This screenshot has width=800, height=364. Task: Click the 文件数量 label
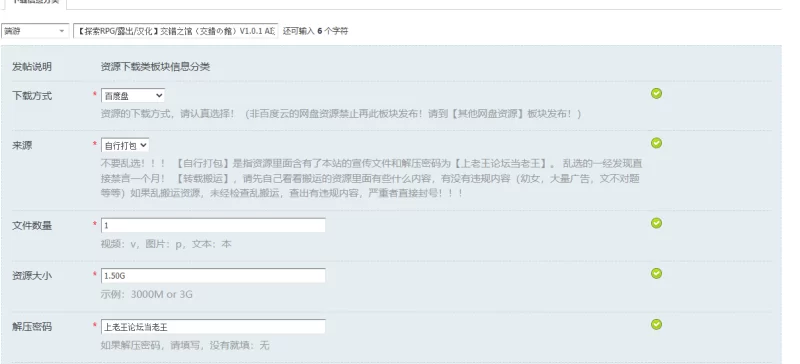coord(32,226)
